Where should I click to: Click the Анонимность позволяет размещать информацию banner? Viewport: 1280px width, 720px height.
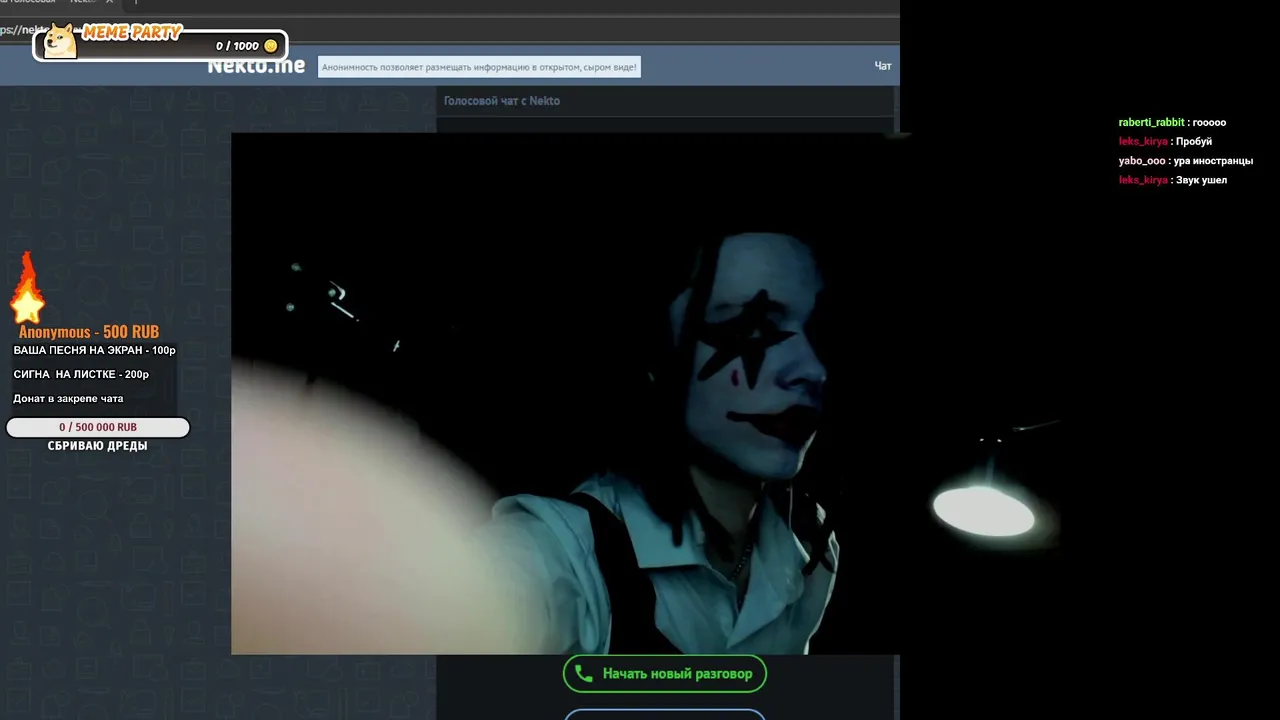(x=479, y=67)
